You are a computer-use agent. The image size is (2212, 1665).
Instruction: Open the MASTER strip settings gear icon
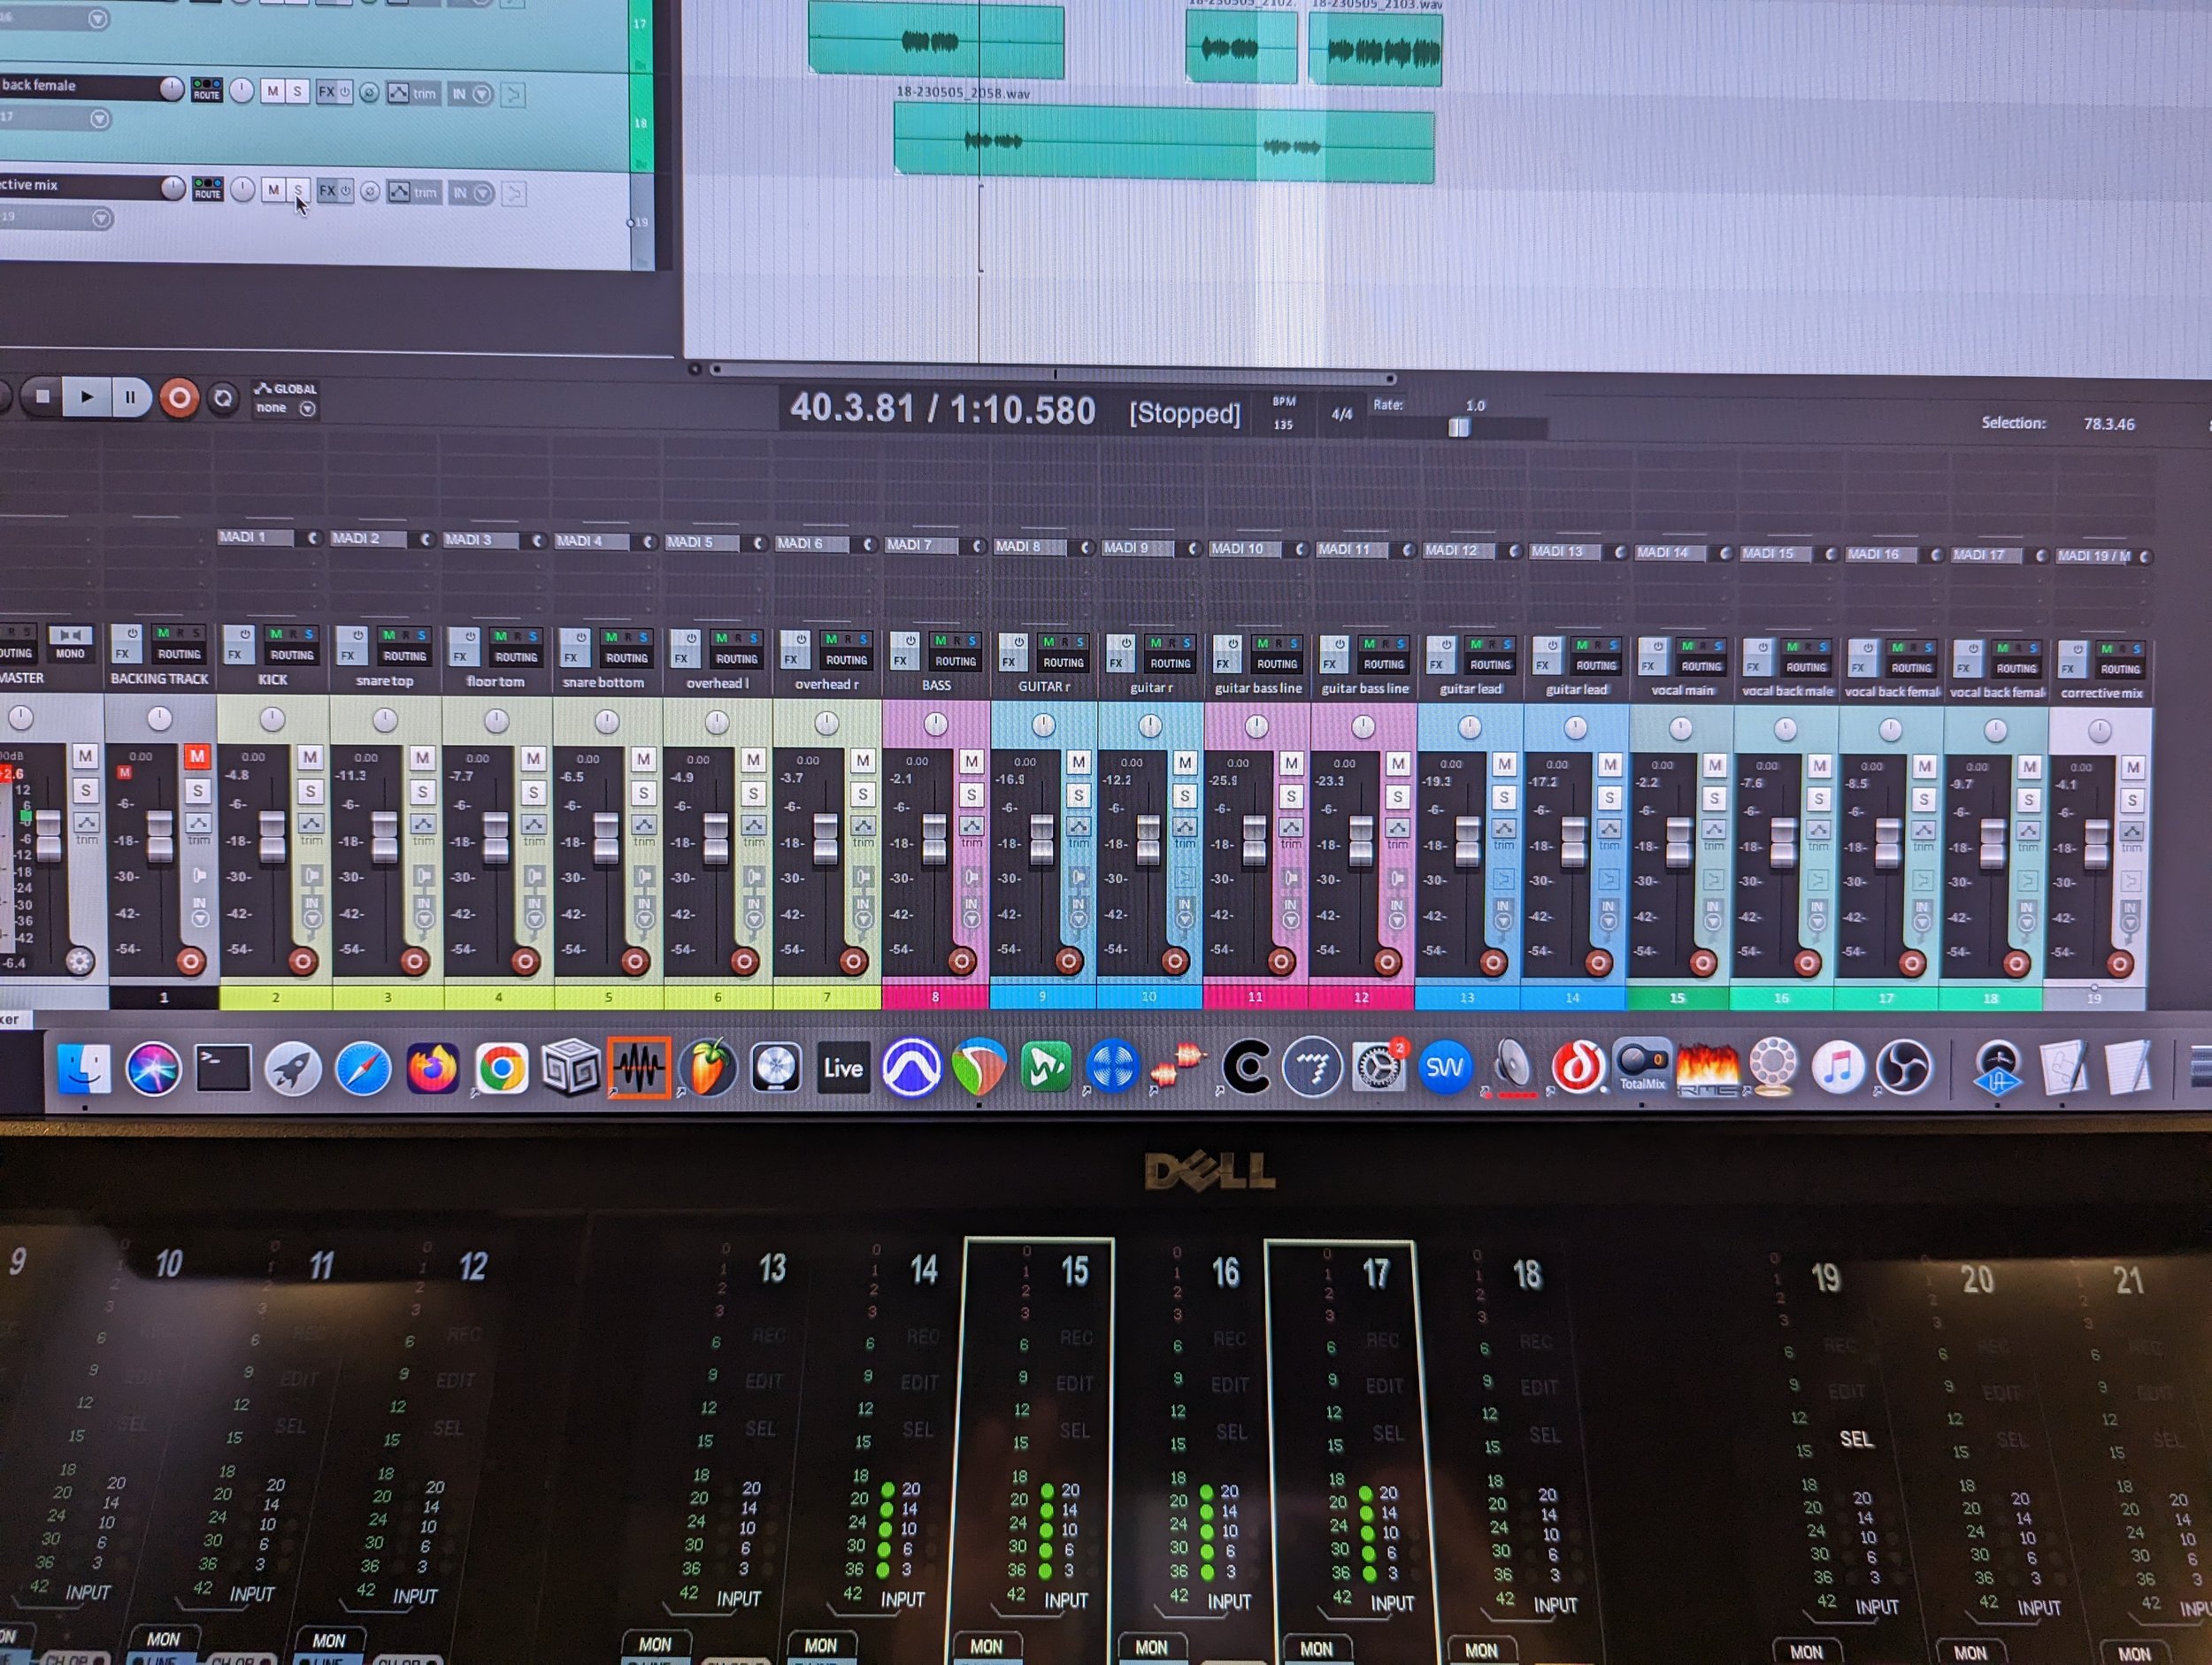79,961
